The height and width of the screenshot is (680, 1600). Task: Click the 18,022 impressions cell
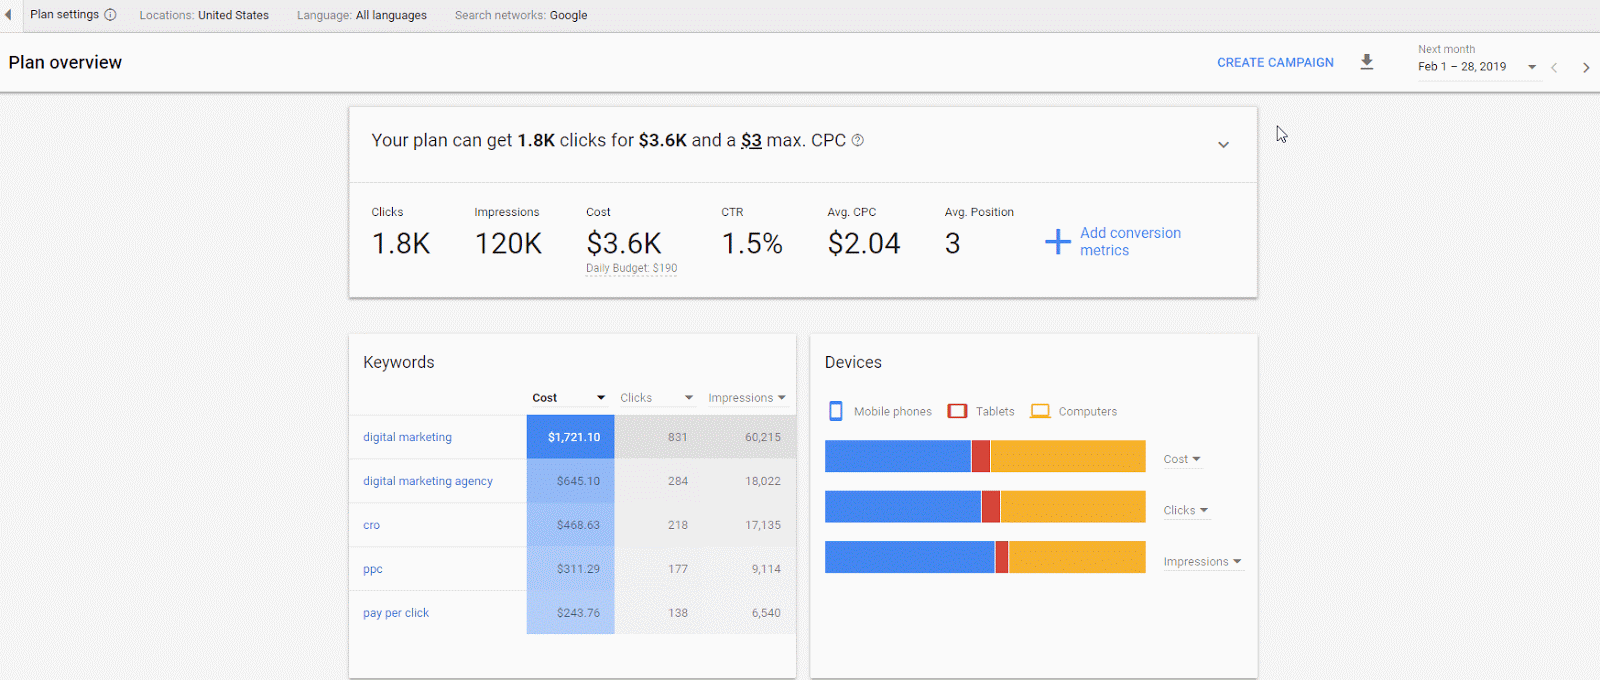[x=763, y=481]
